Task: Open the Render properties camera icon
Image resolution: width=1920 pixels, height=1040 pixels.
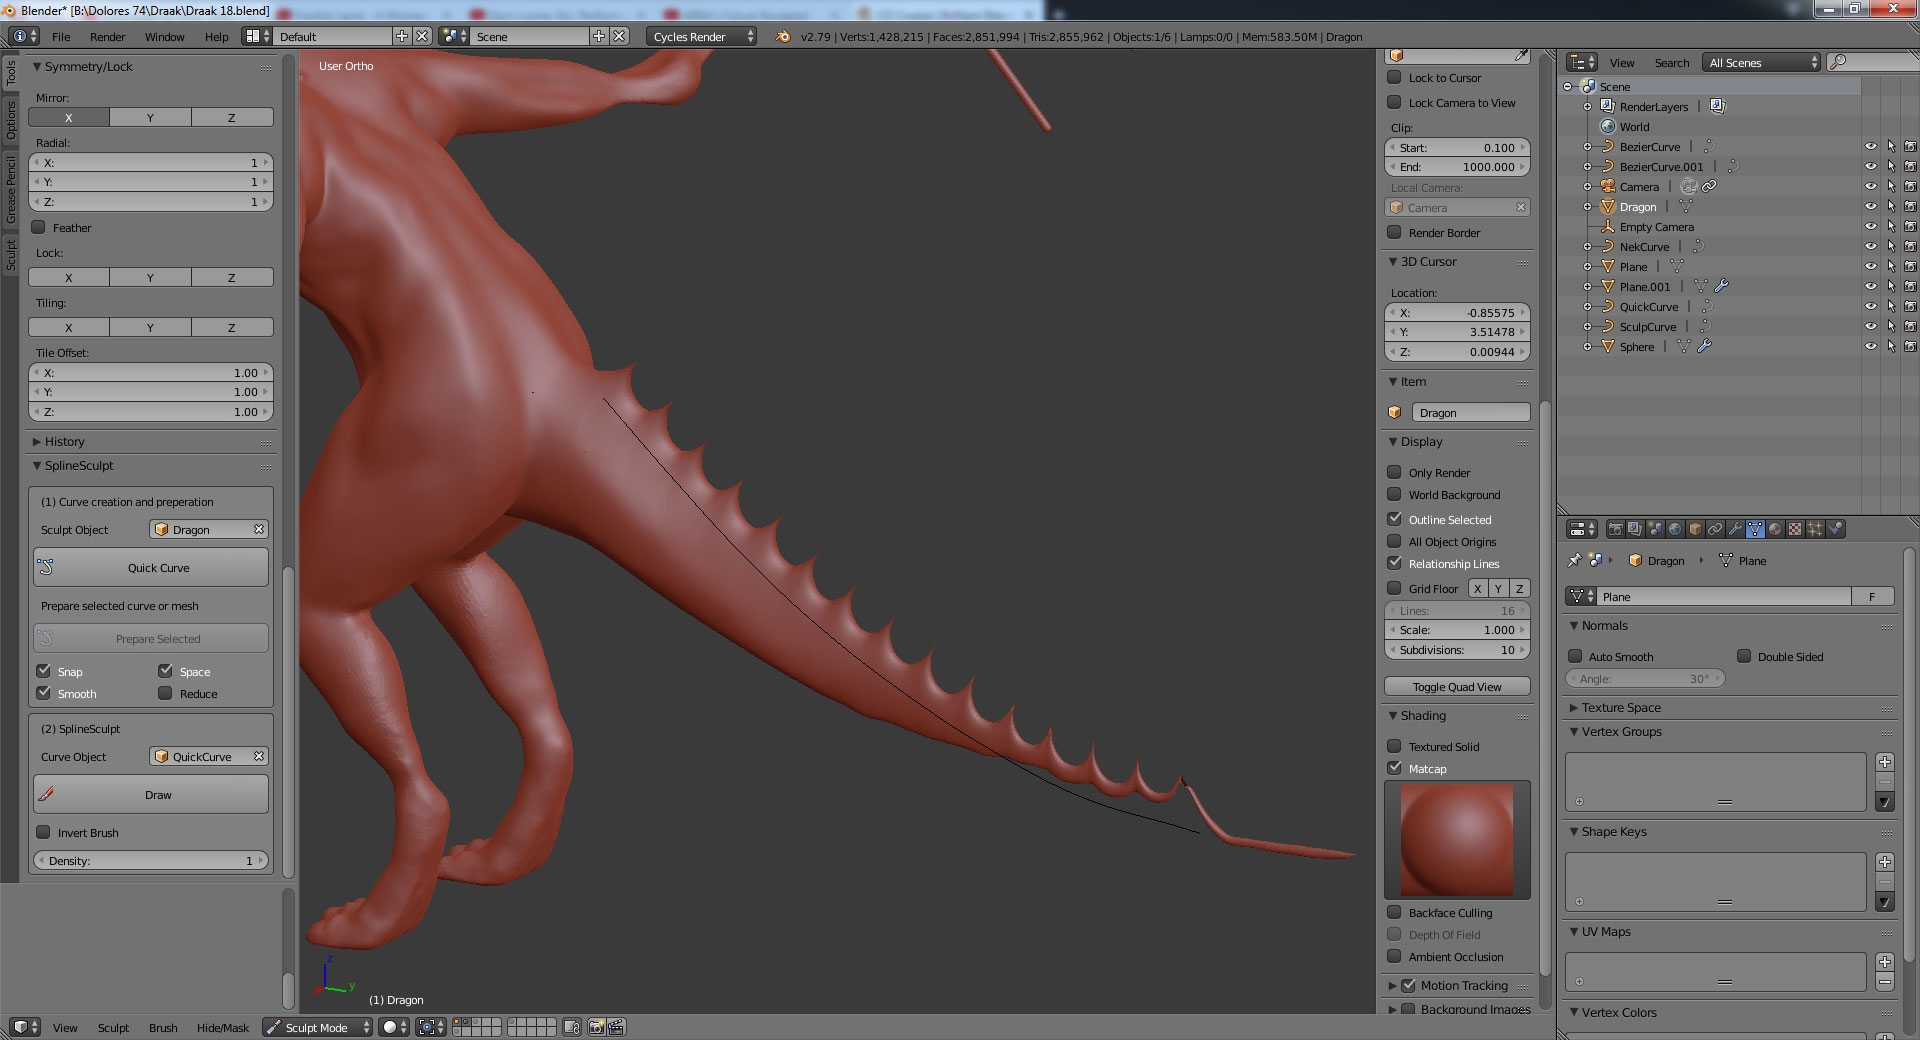Action: (1615, 529)
